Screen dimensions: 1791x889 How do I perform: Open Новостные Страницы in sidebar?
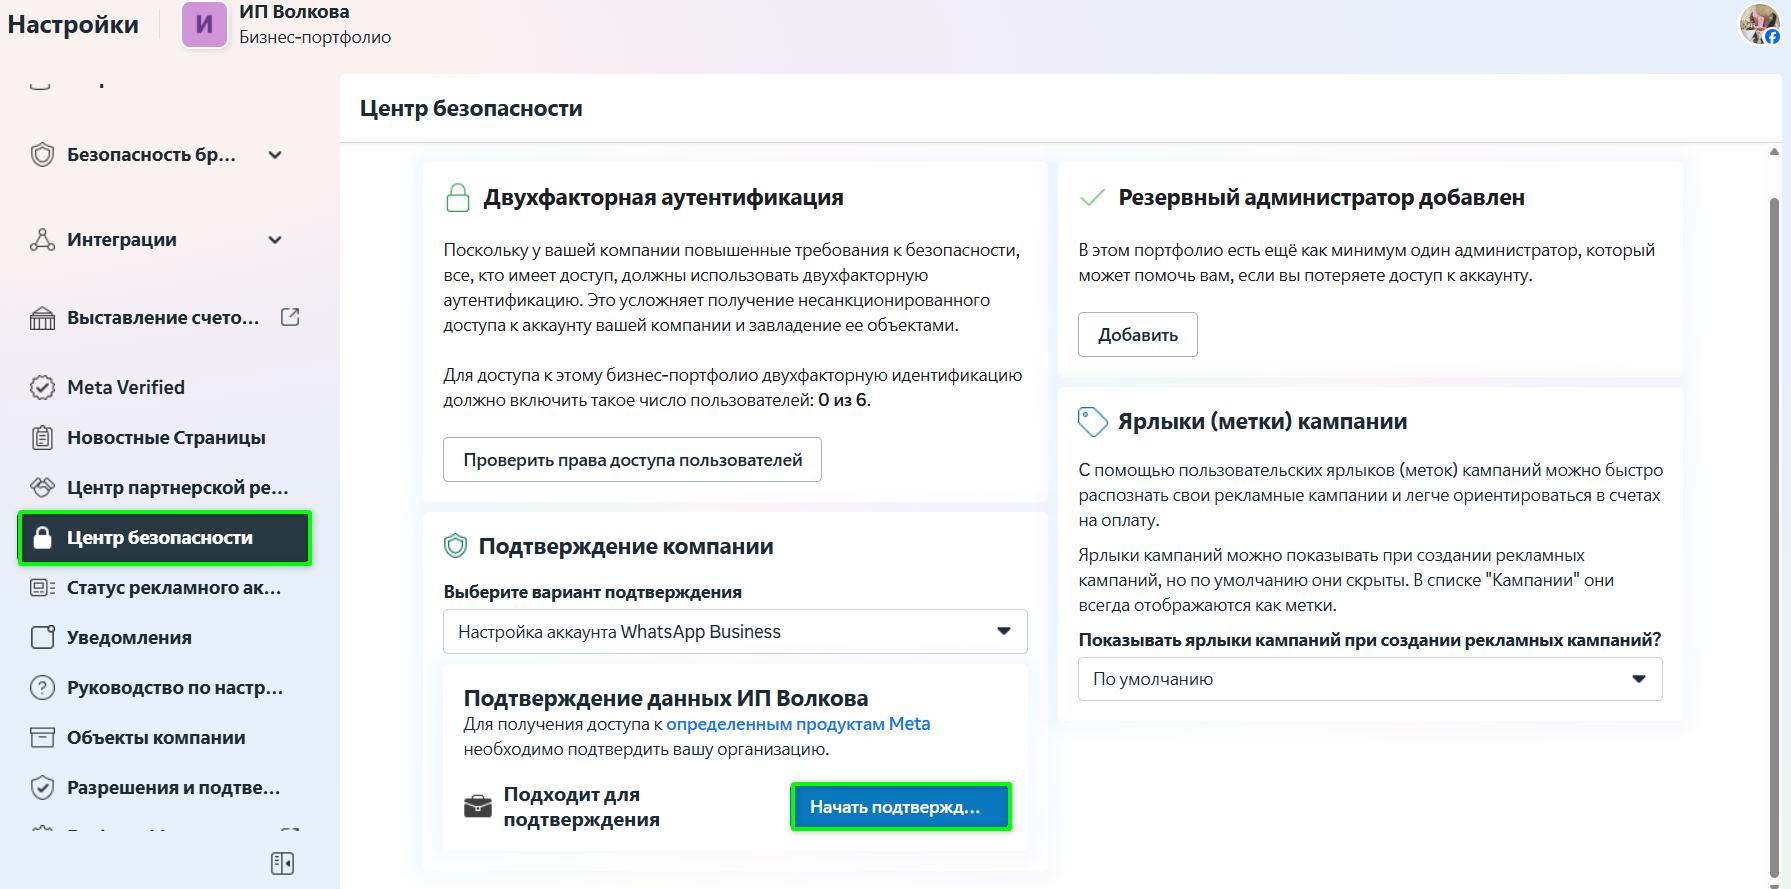166,437
